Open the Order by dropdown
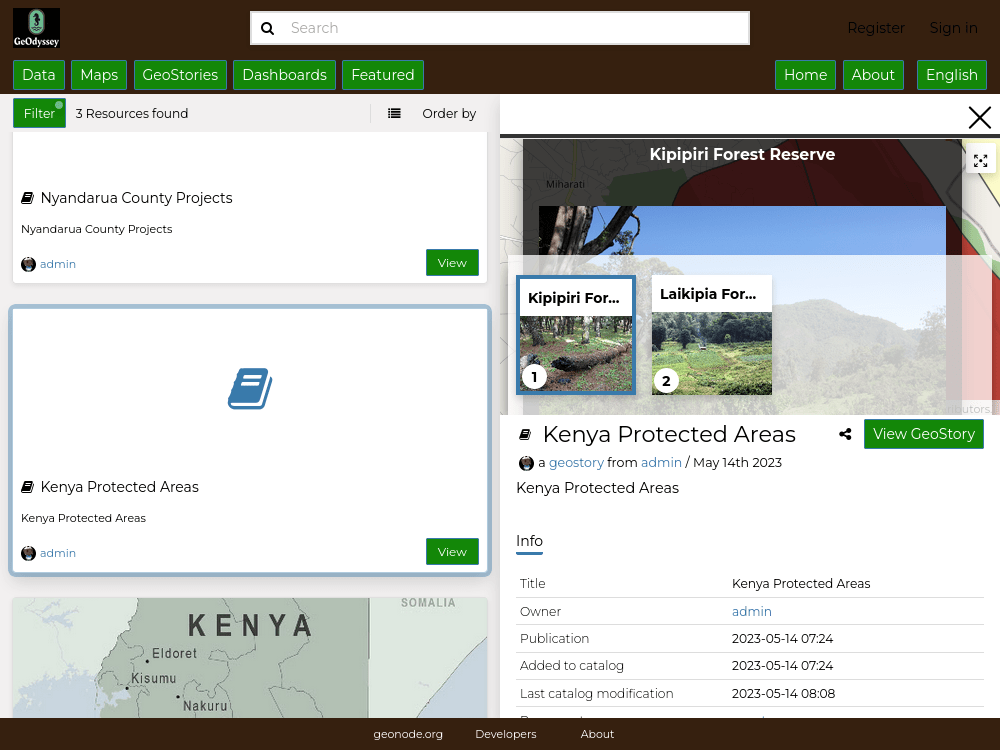Image resolution: width=1000 pixels, height=750 pixels. tap(448, 113)
